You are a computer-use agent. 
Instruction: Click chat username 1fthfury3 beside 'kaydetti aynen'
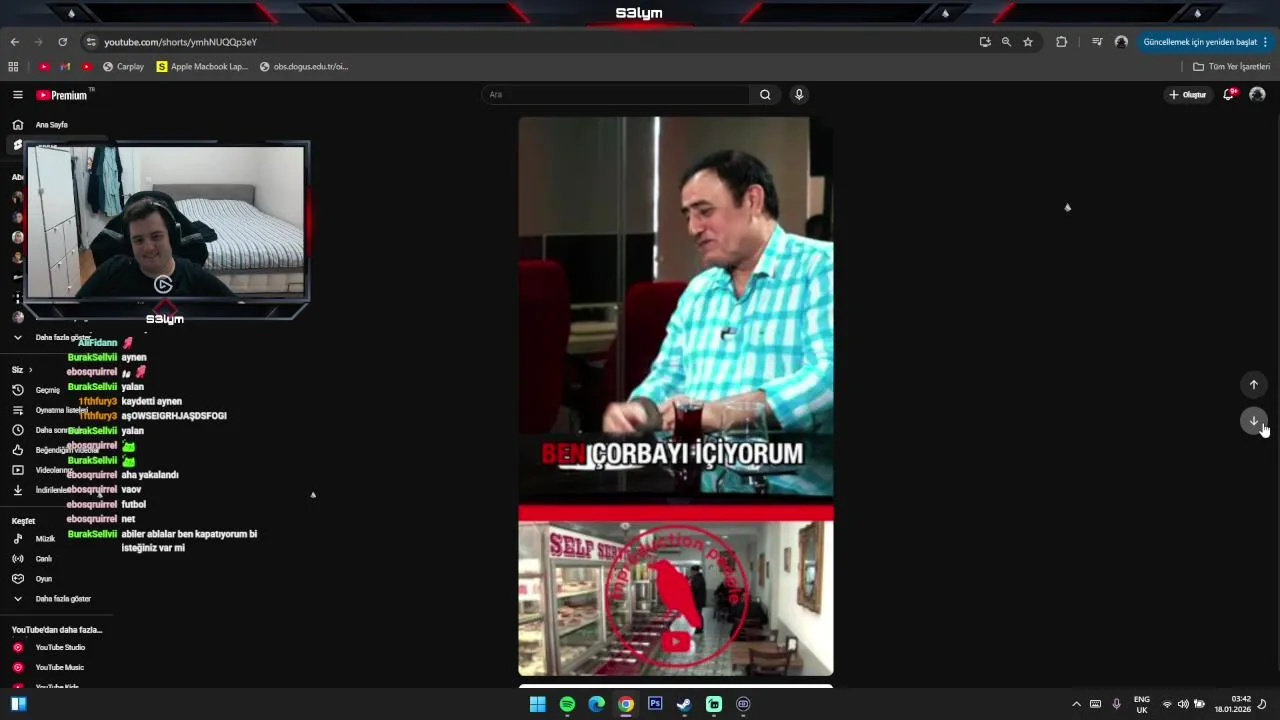coord(97,401)
